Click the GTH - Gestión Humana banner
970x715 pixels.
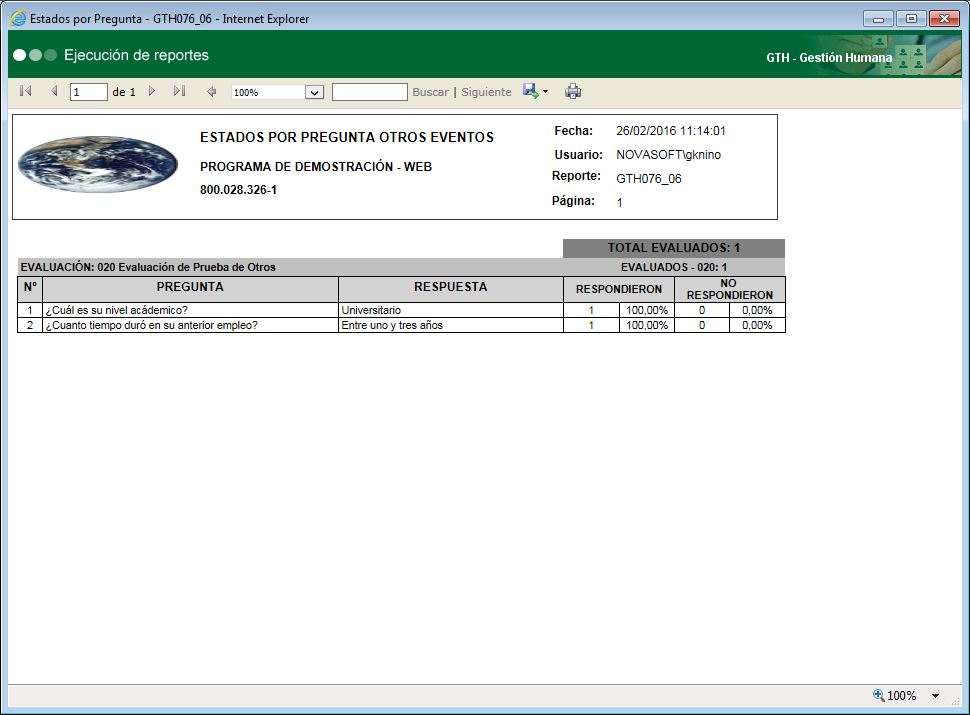pos(829,58)
